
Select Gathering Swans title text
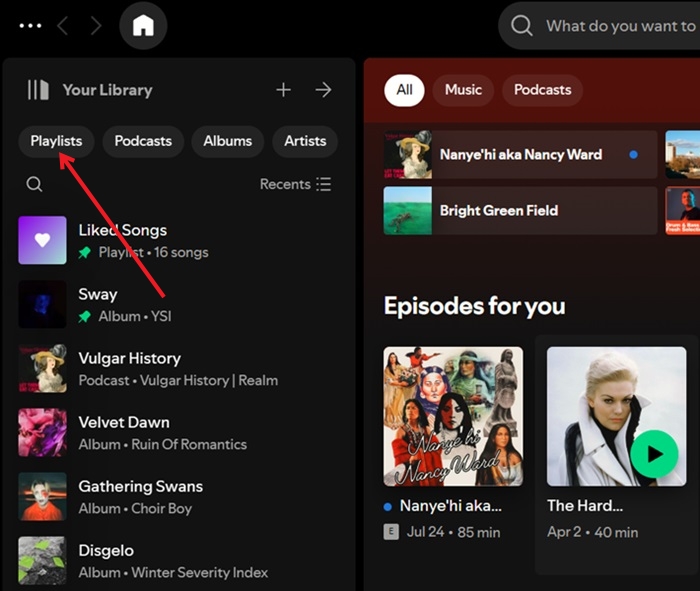click(141, 486)
